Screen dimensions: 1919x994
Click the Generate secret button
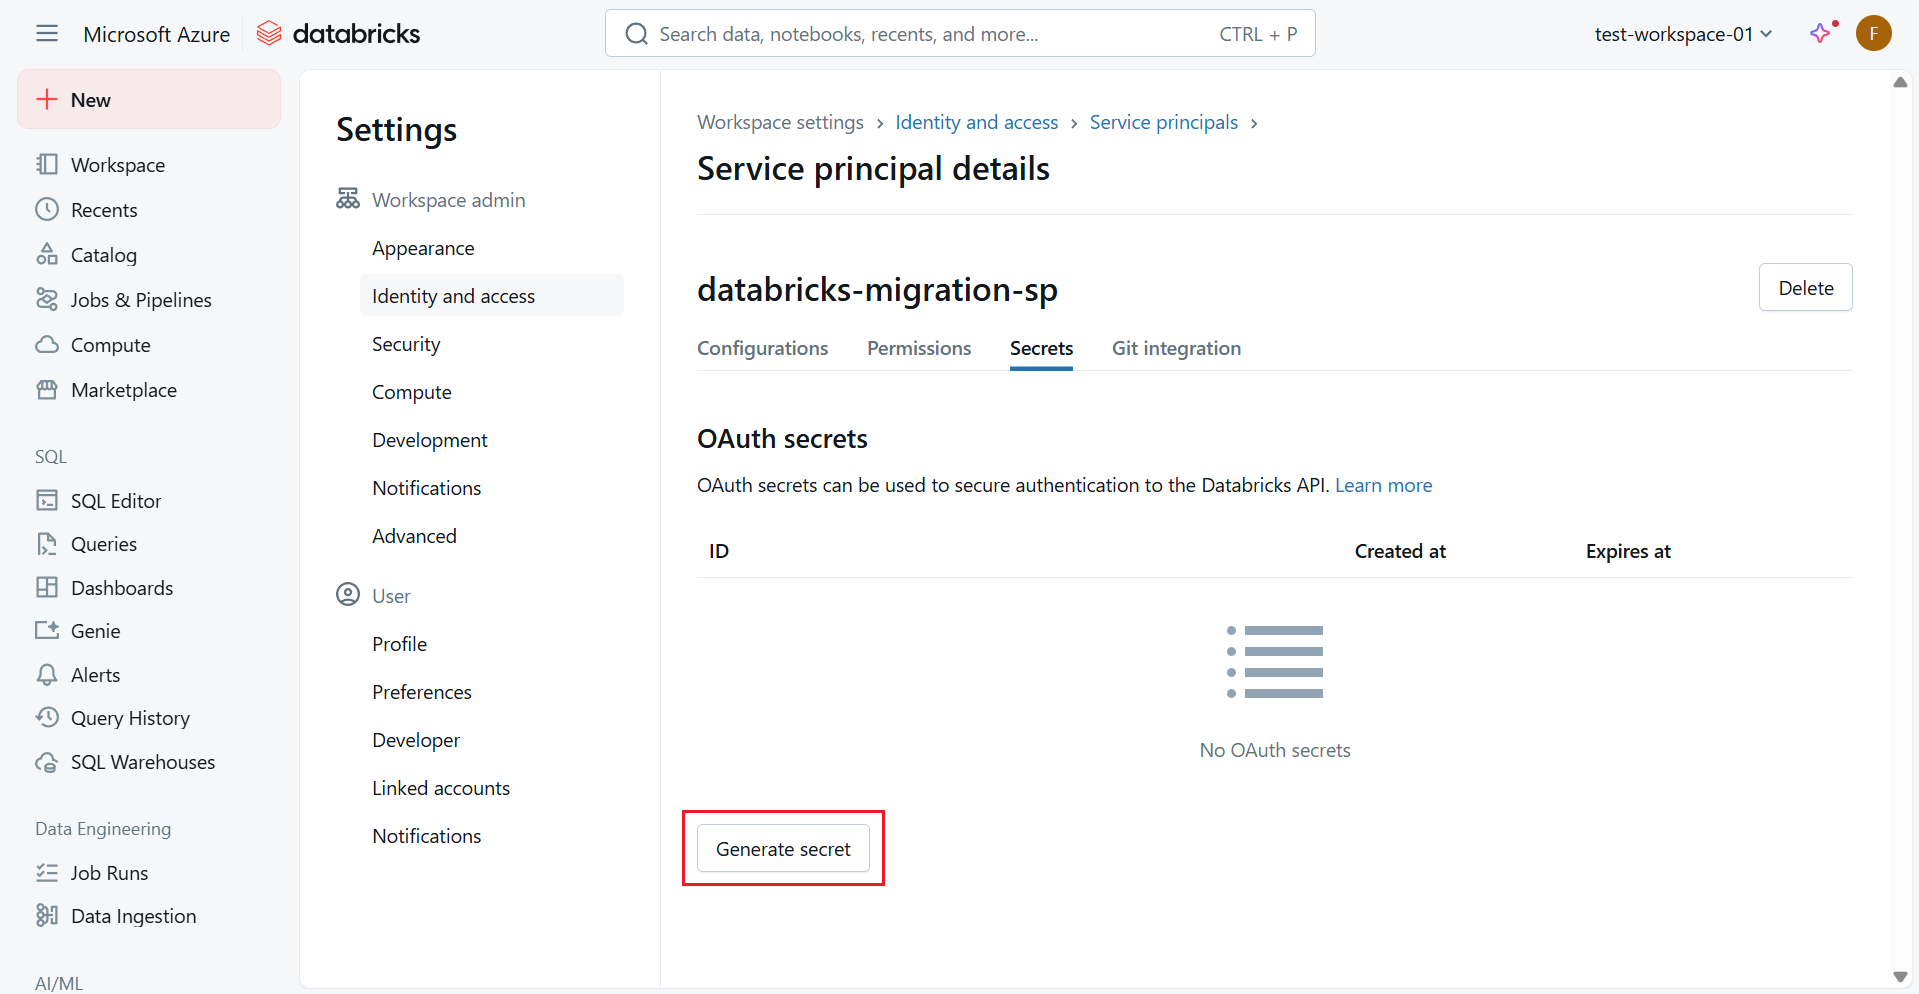tap(783, 848)
